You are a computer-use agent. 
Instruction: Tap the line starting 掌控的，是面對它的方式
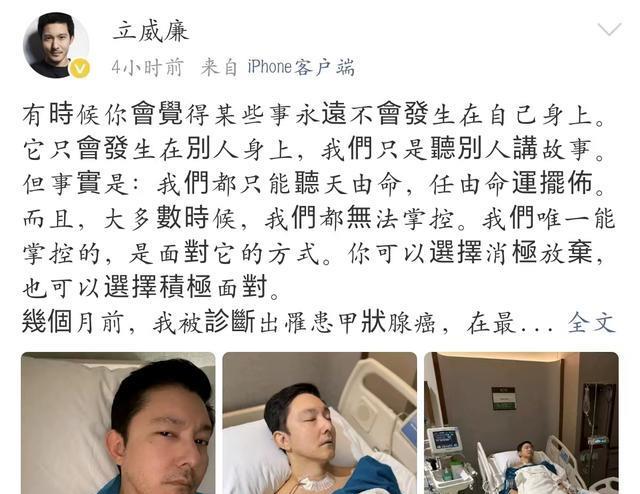(x=313, y=253)
